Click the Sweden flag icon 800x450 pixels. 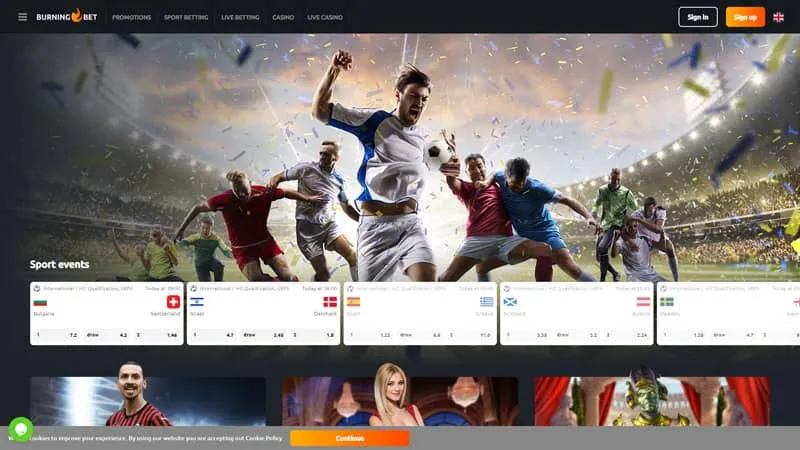coord(666,302)
